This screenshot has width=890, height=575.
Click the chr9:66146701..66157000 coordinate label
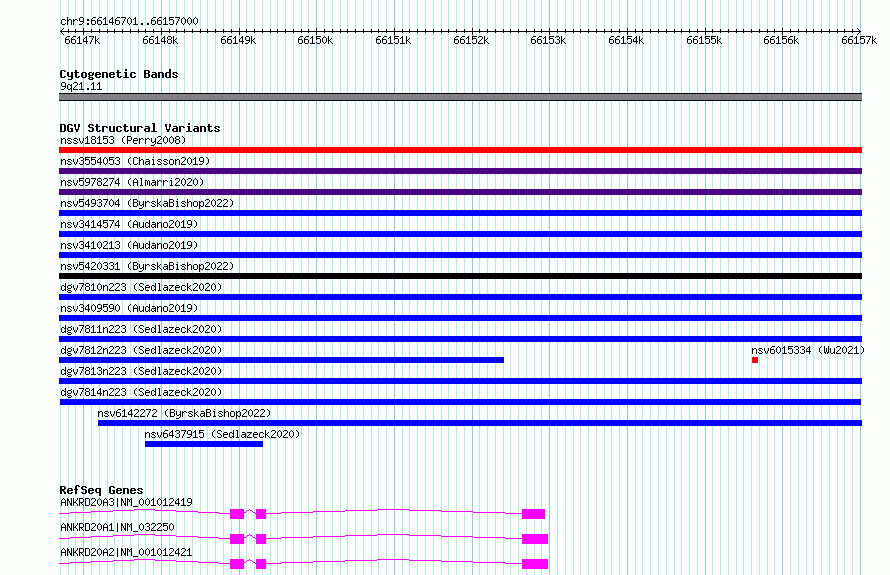(129, 21)
